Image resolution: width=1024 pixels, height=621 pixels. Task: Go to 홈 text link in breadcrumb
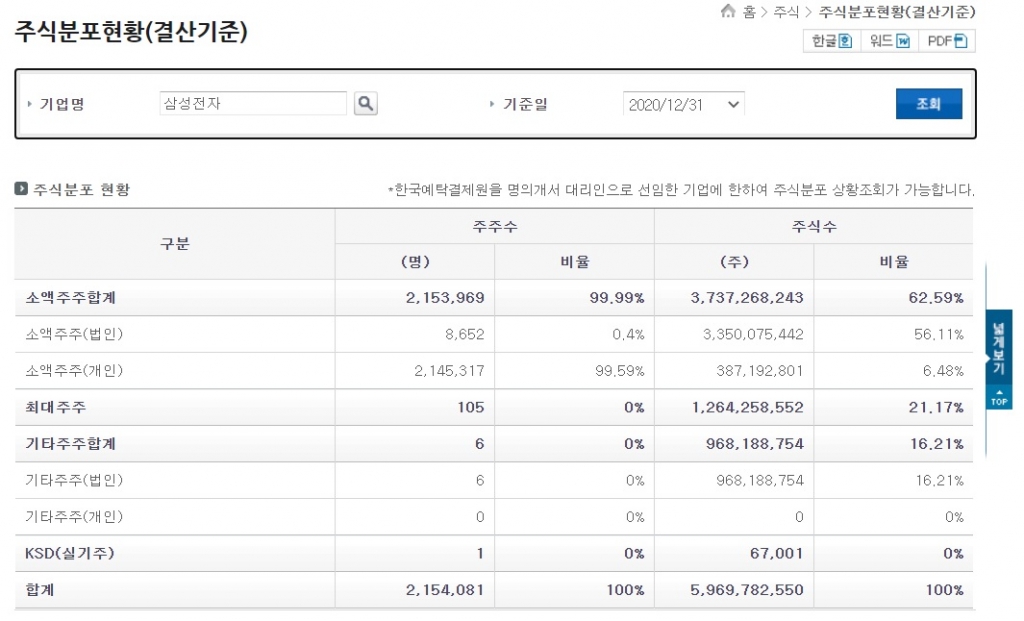[x=749, y=12]
